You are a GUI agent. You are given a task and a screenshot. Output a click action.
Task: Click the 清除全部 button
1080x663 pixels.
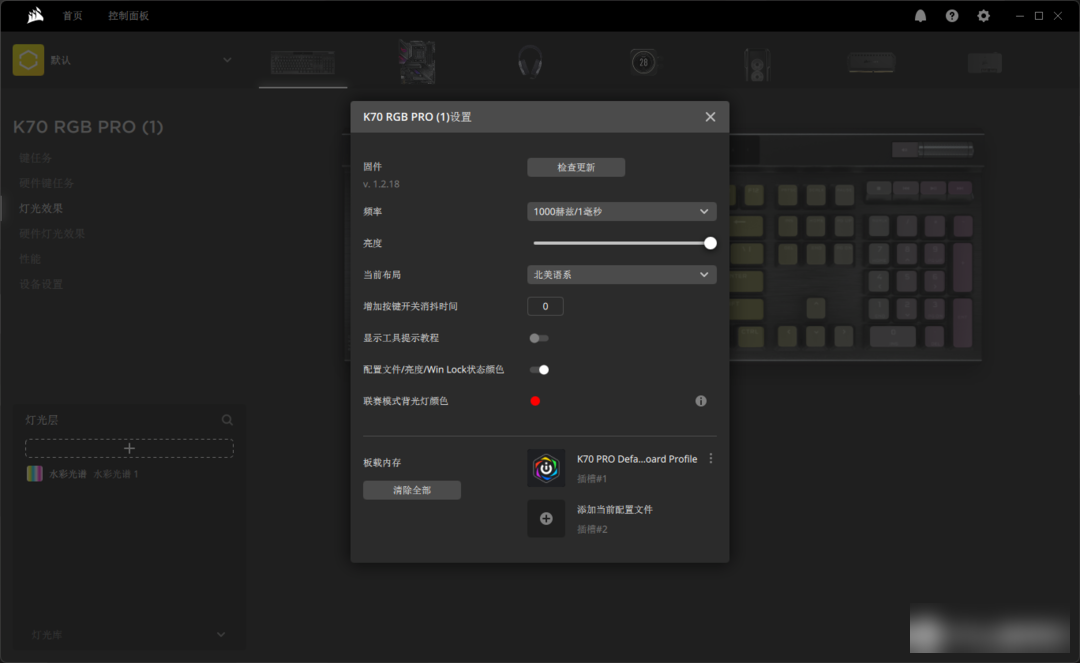[412, 490]
